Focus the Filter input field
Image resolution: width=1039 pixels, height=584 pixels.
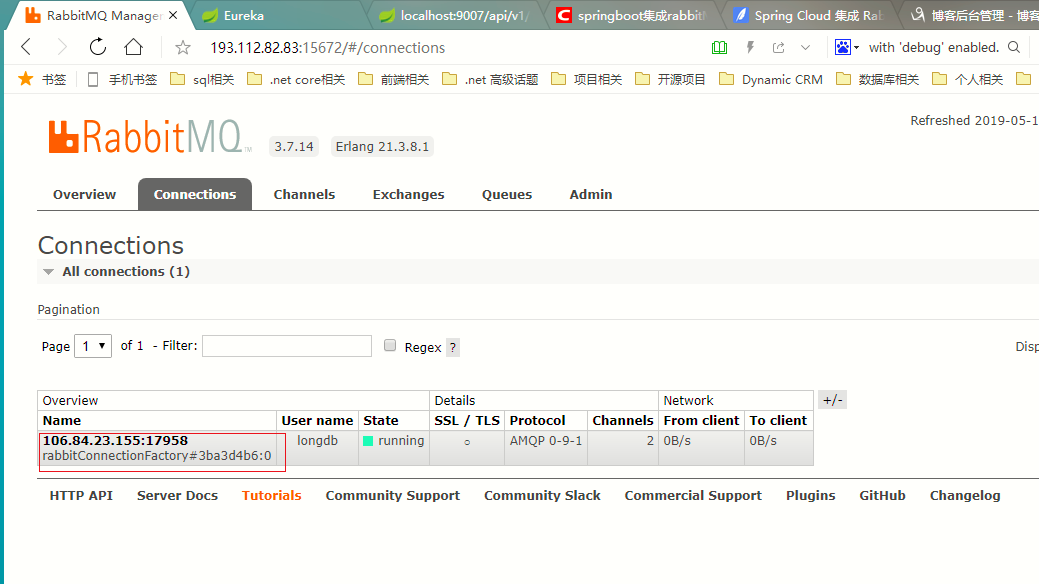(287, 346)
